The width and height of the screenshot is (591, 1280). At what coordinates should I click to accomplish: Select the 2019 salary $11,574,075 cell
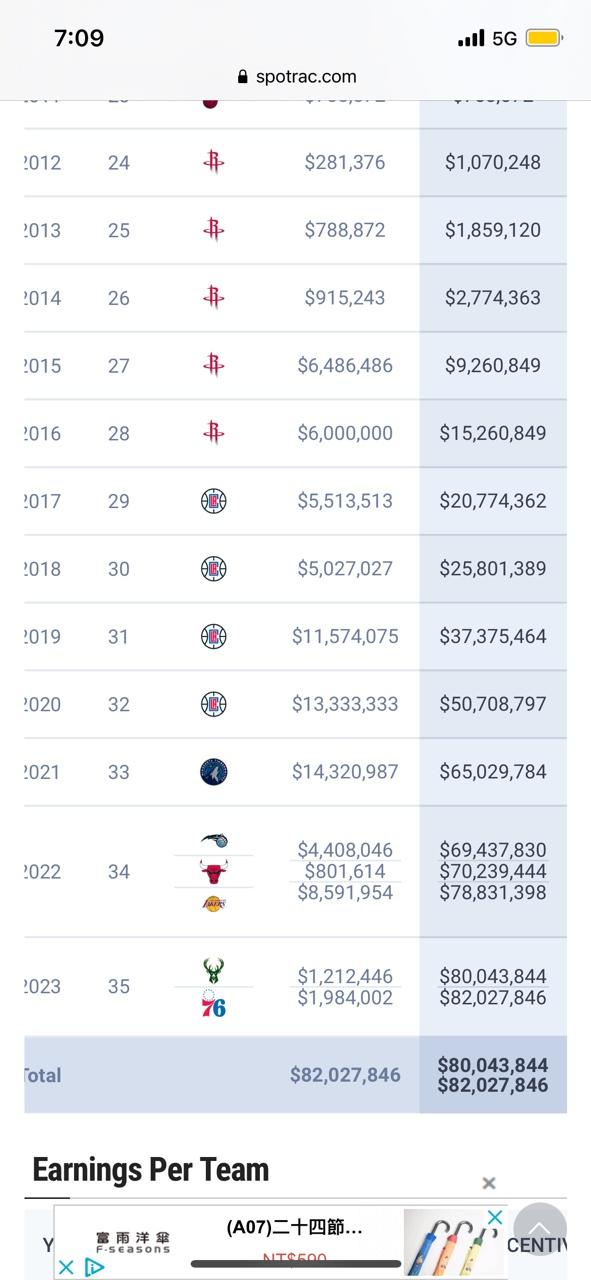[x=345, y=636]
